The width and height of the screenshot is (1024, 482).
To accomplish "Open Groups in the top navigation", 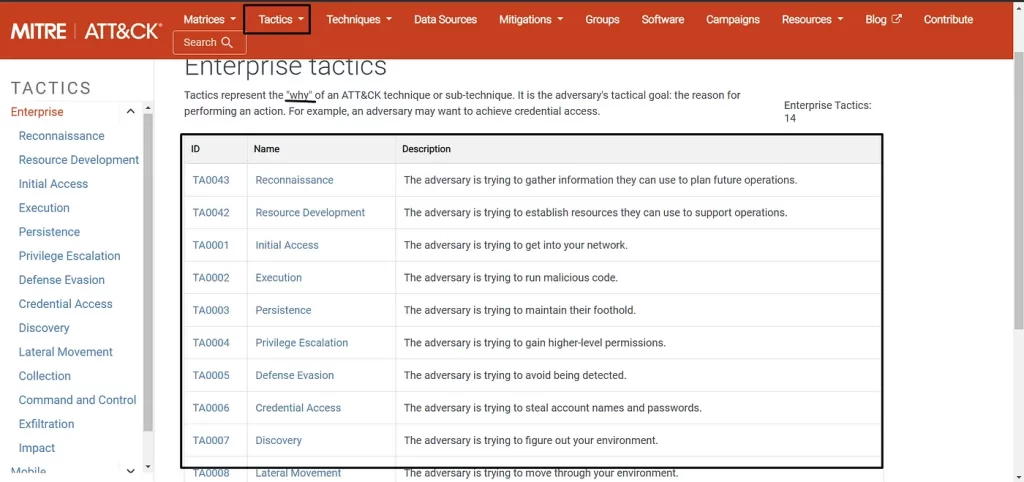I will pos(602,20).
